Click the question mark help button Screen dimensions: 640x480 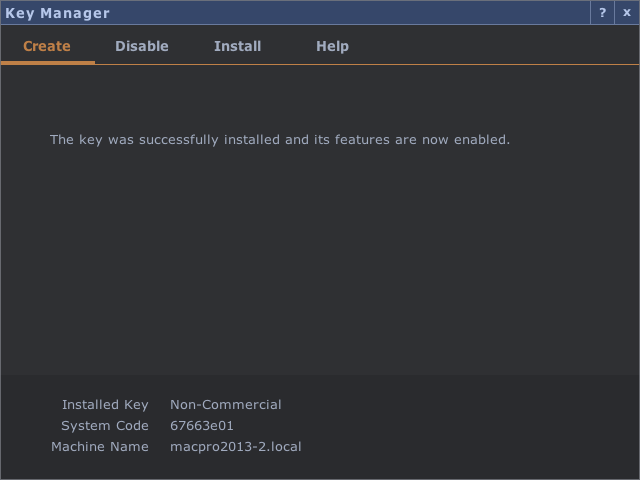pos(602,13)
